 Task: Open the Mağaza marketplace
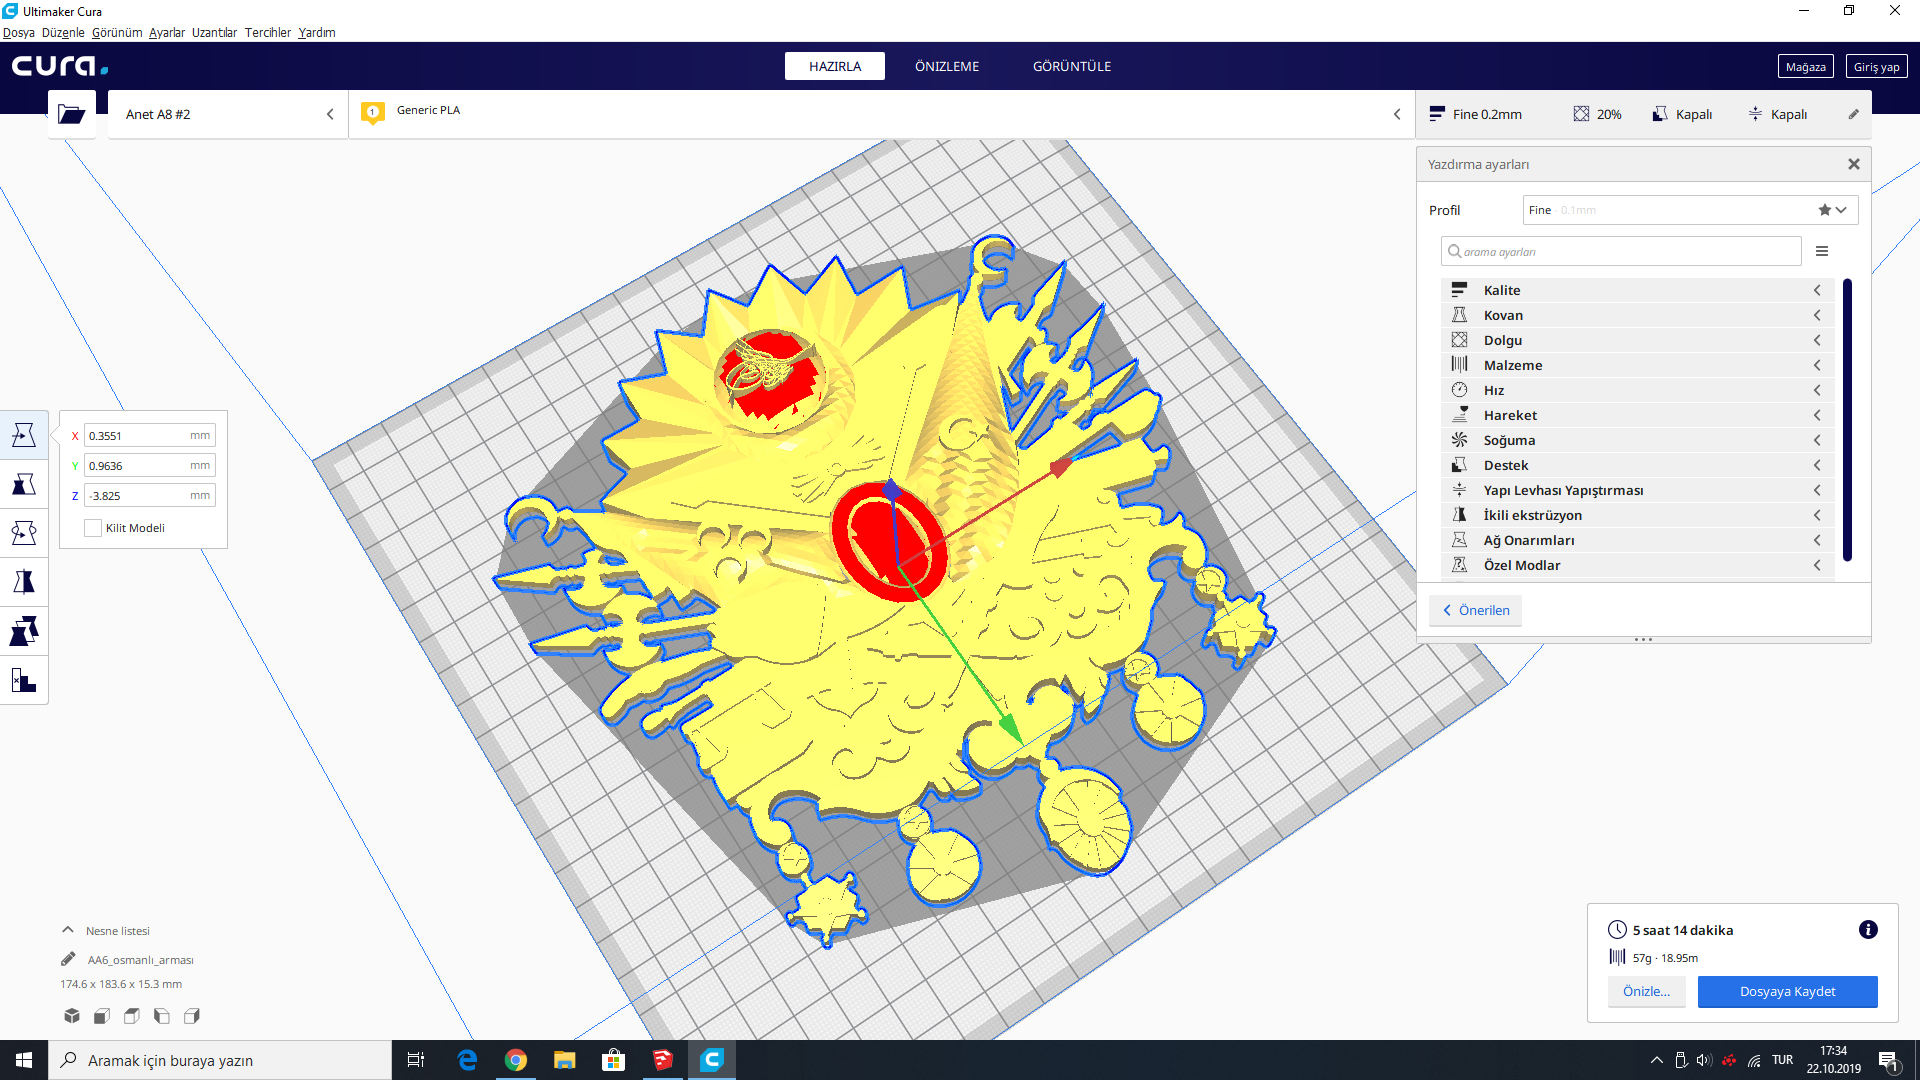1805,67
